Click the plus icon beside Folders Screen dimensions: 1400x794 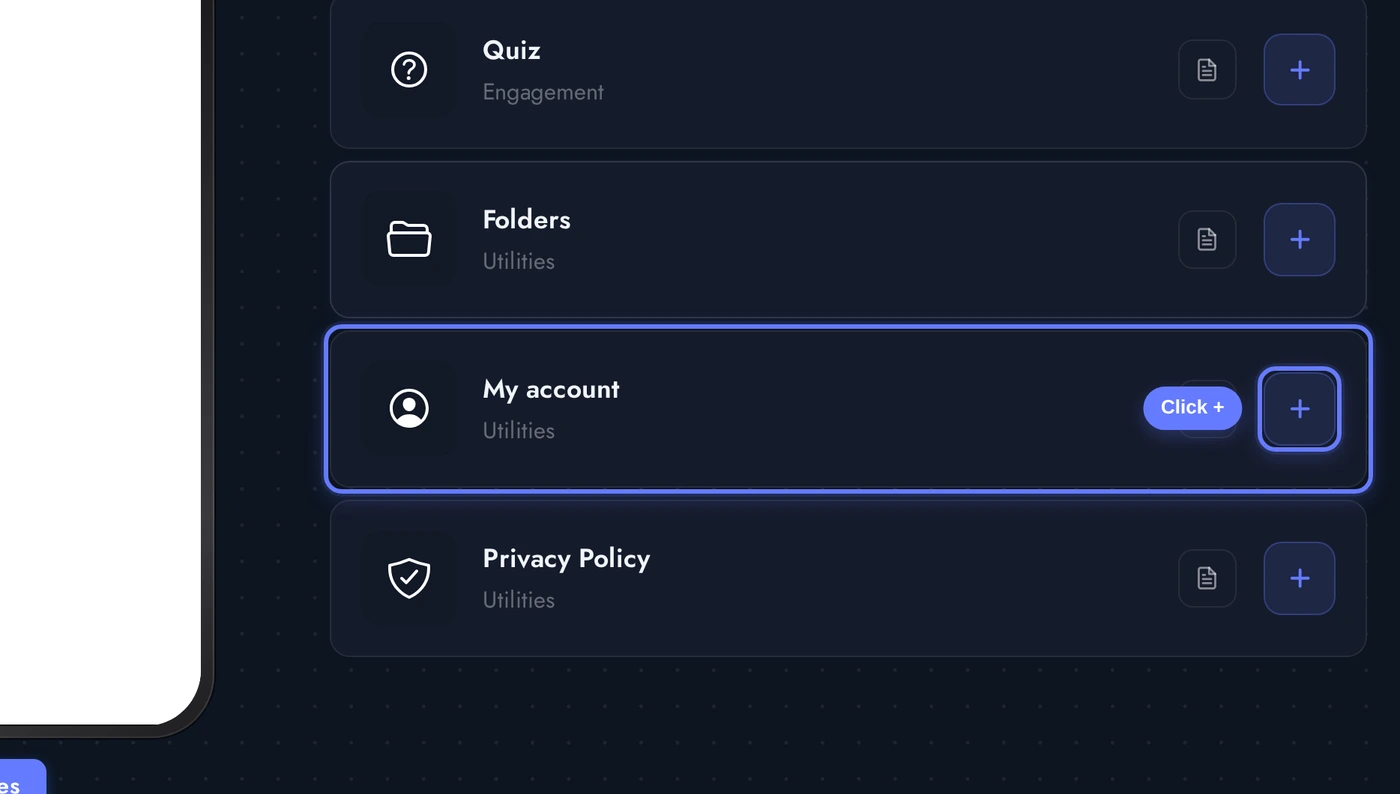tap(1298, 239)
